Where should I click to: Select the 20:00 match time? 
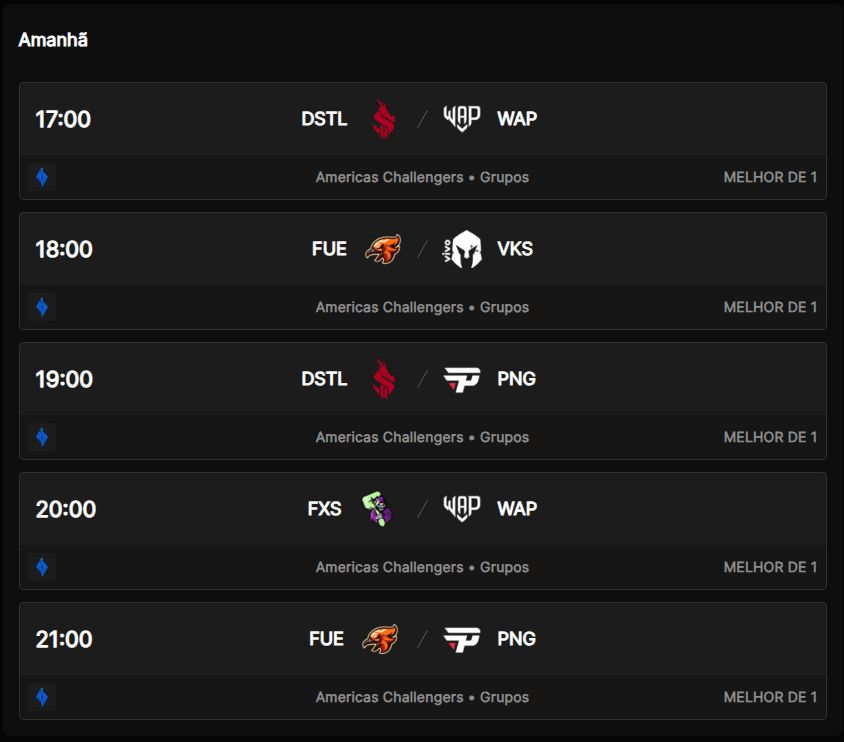coord(66,509)
